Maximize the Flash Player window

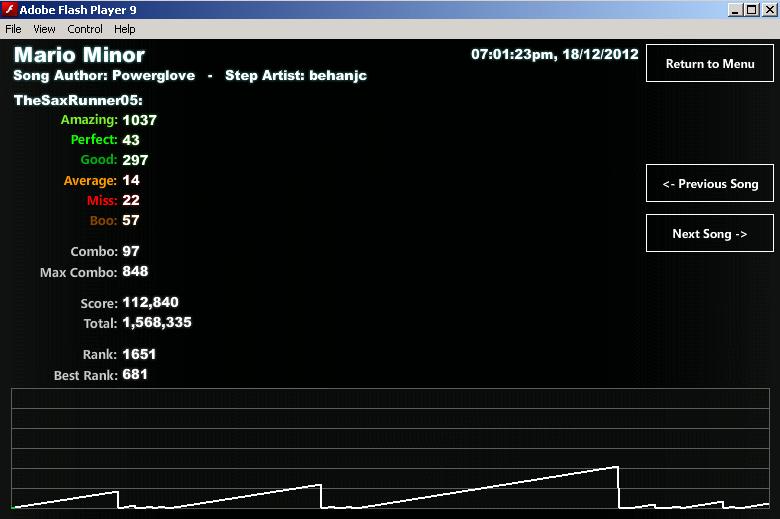click(752, 10)
